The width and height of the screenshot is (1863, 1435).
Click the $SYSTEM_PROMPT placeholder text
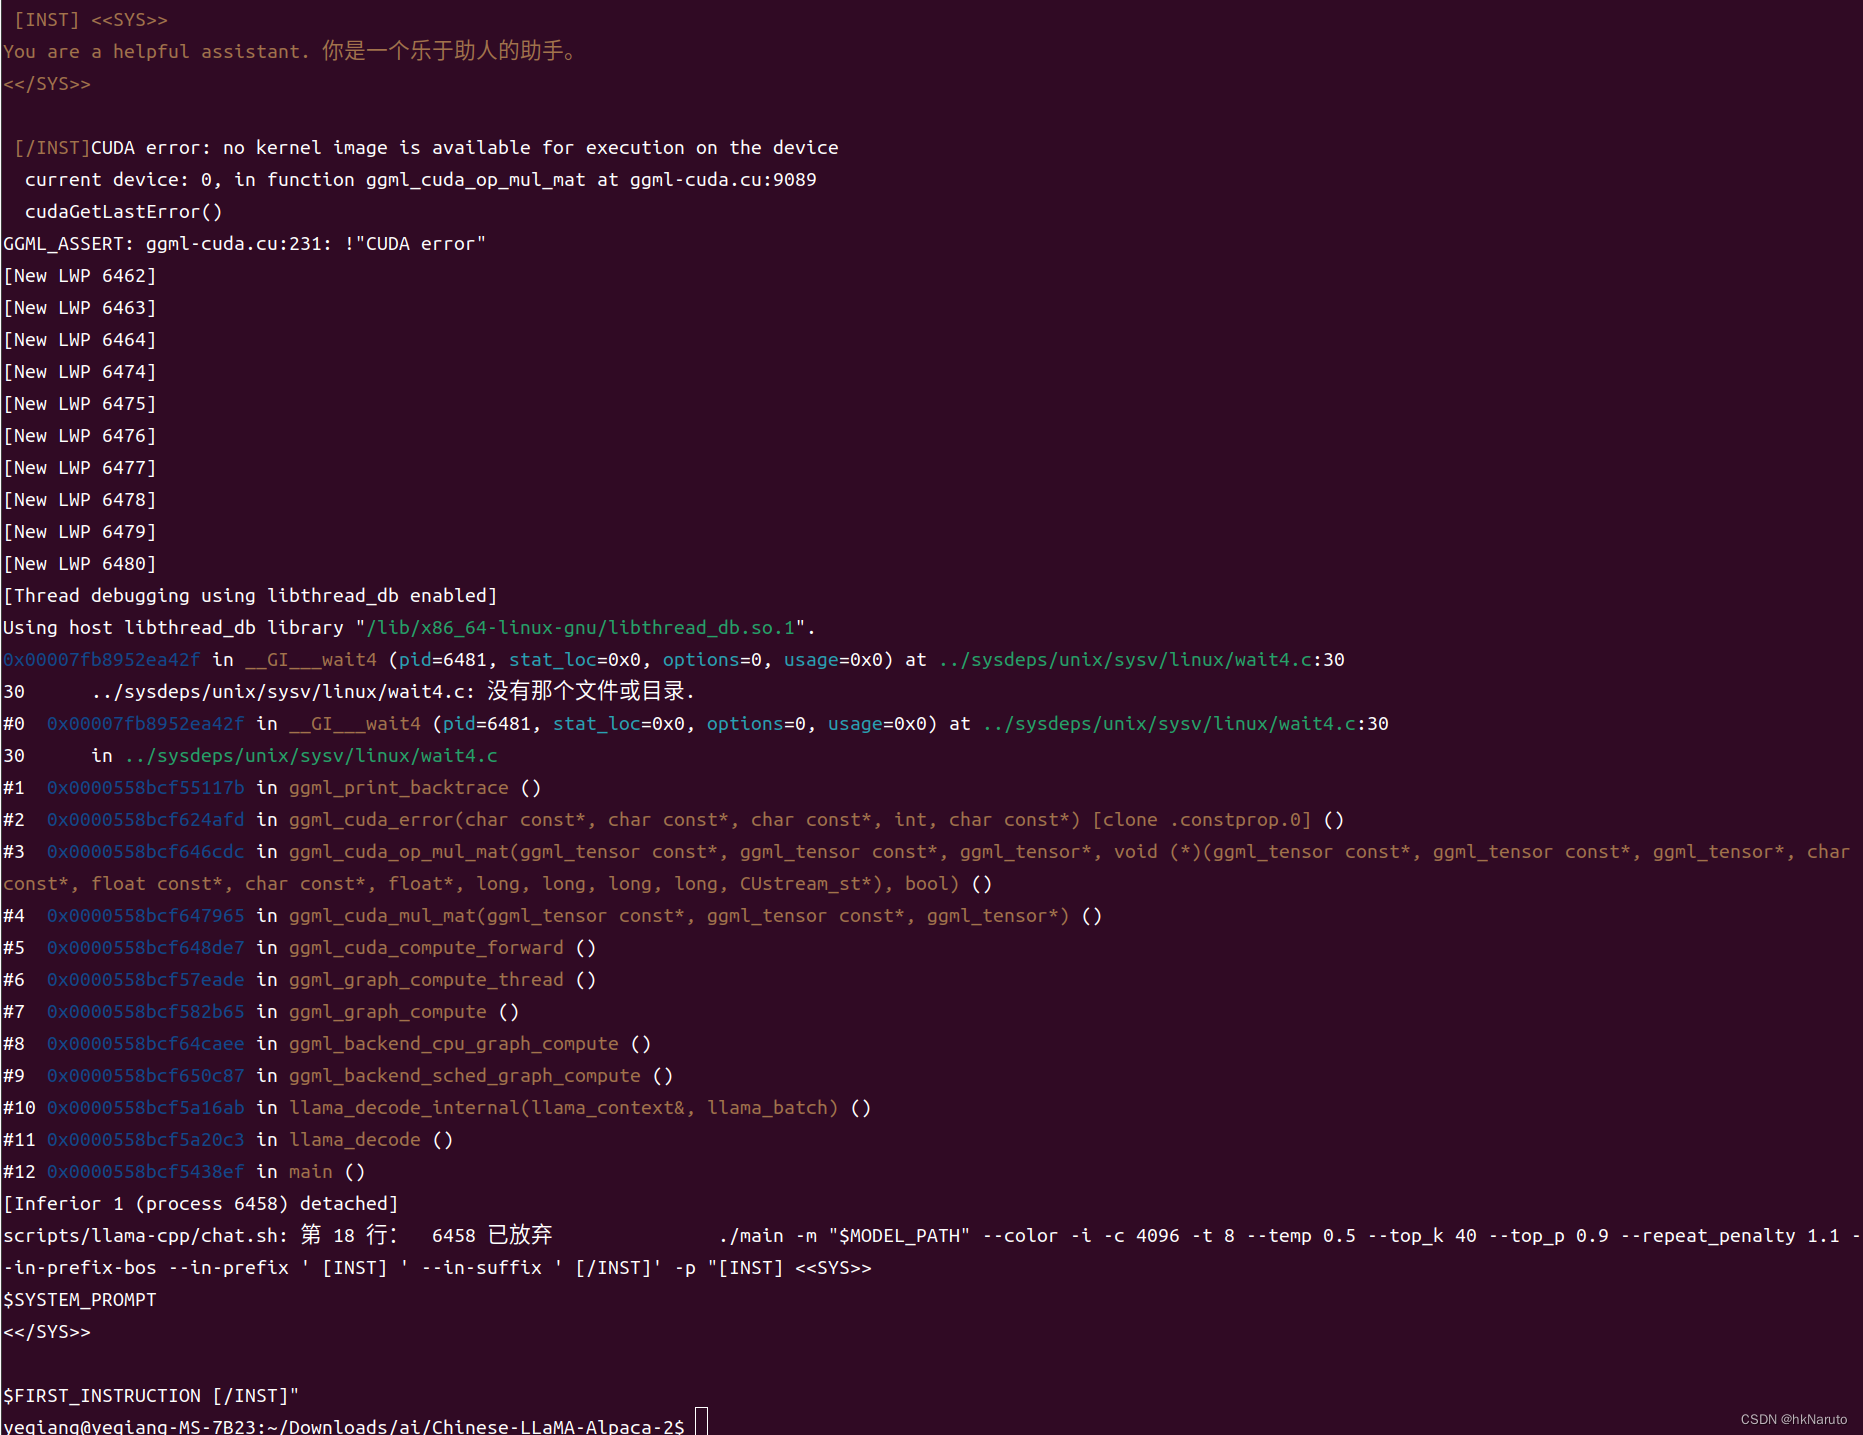(80, 1299)
